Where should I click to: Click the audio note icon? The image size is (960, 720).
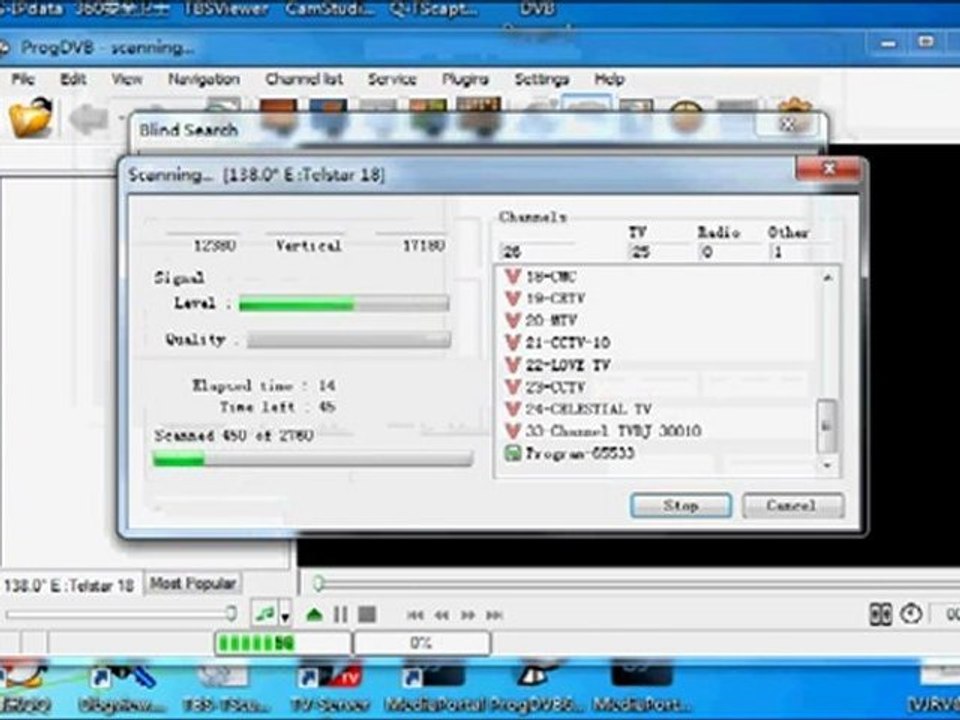(x=264, y=613)
